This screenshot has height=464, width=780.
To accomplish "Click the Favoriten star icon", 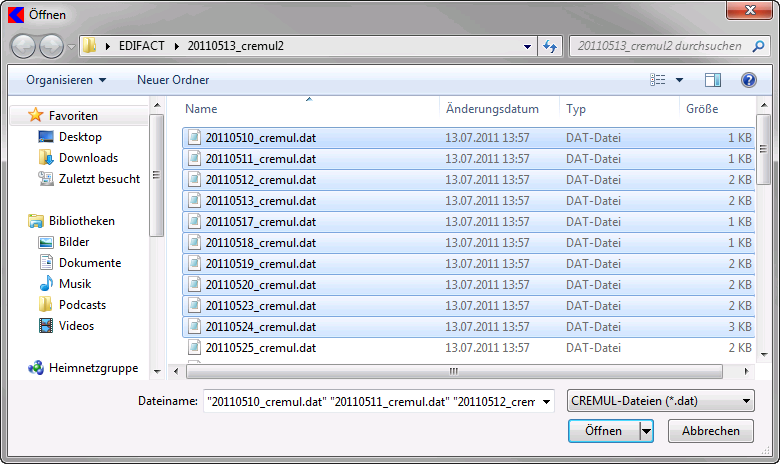I will coord(36,115).
